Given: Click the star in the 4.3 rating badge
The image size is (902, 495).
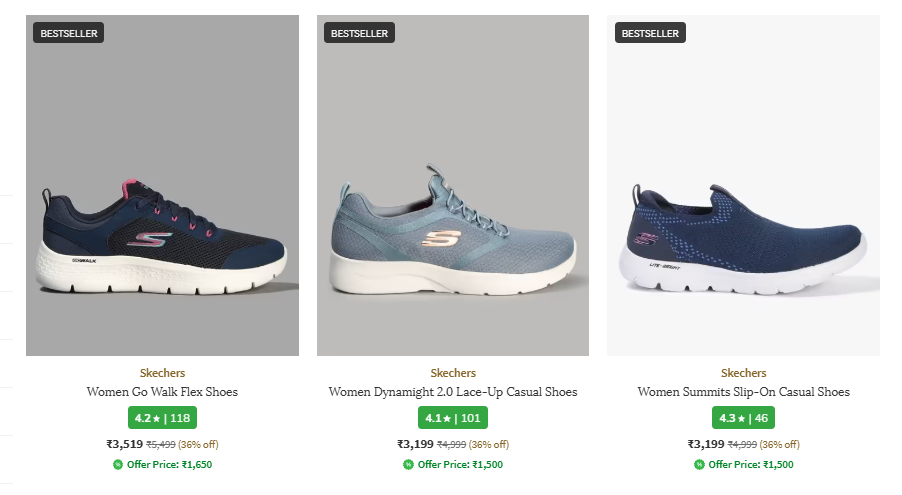Looking at the screenshot, I should pyautogui.click(x=741, y=419).
